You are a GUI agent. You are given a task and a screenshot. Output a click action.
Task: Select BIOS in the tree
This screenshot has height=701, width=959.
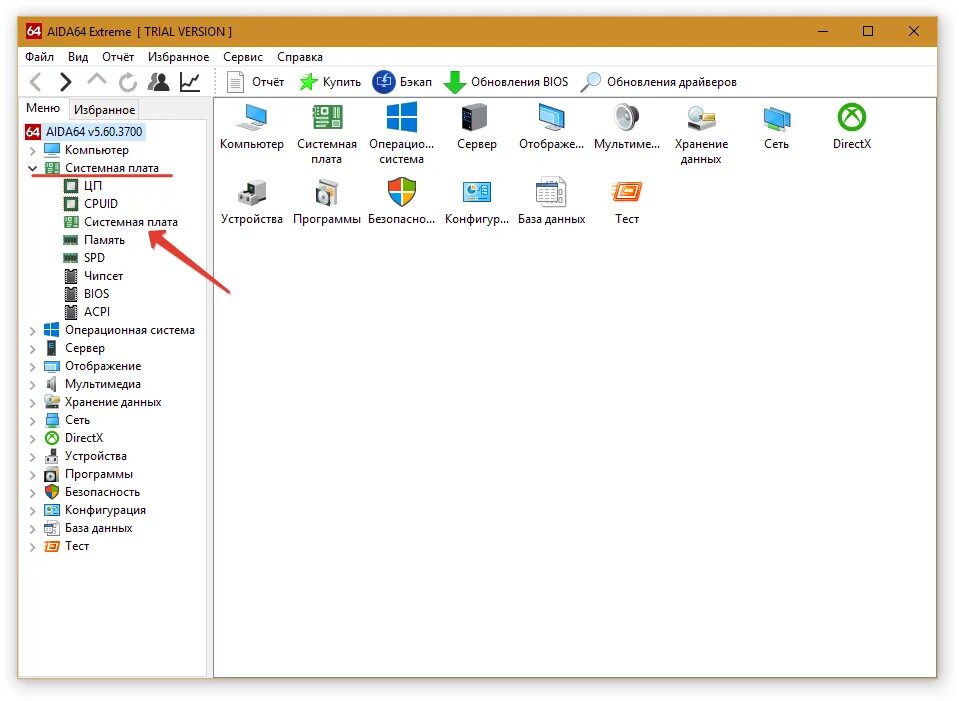[86, 294]
